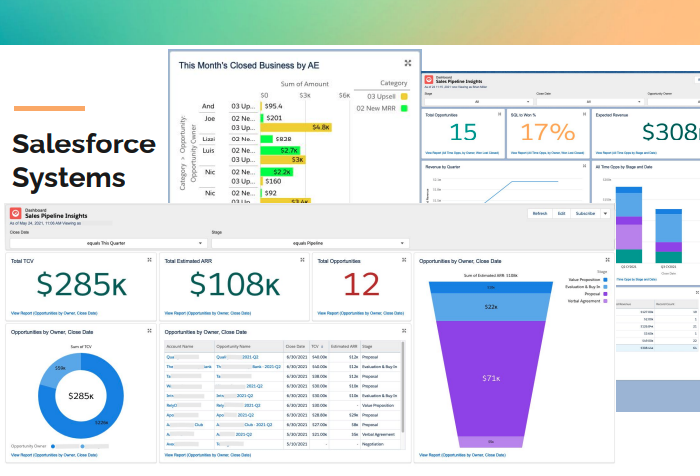
Task: Click the table's Close Date column header
Action: pos(296,347)
